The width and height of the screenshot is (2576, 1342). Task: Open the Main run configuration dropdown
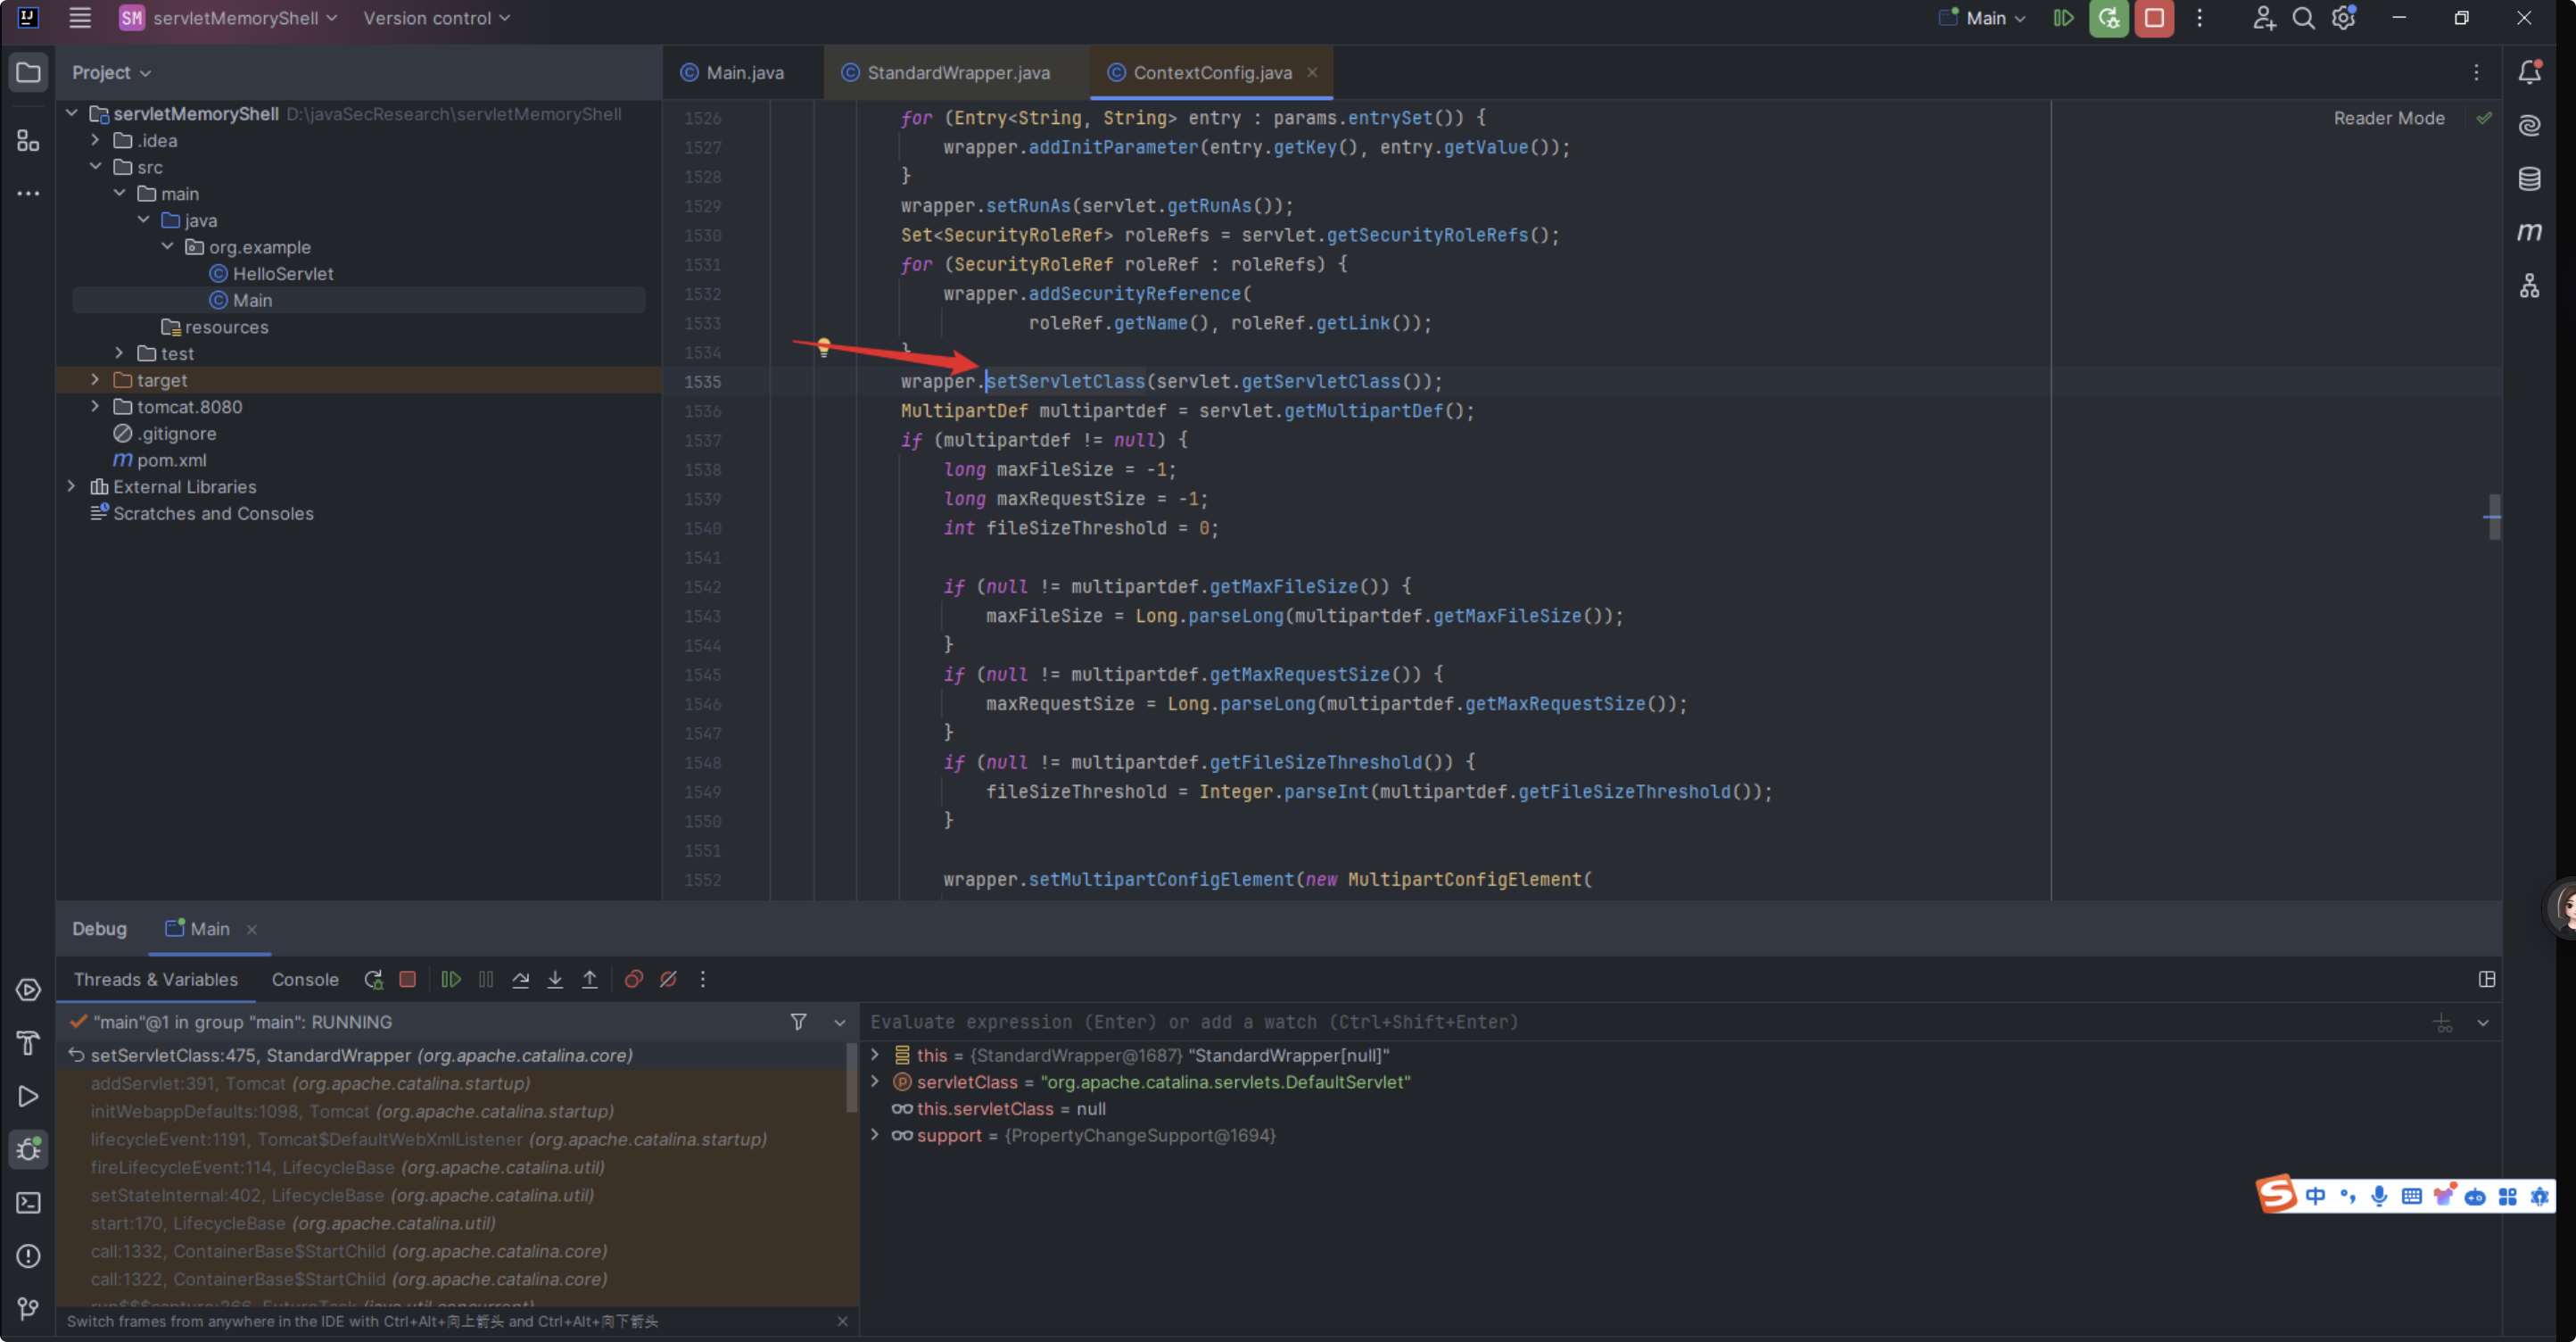[1984, 18]
